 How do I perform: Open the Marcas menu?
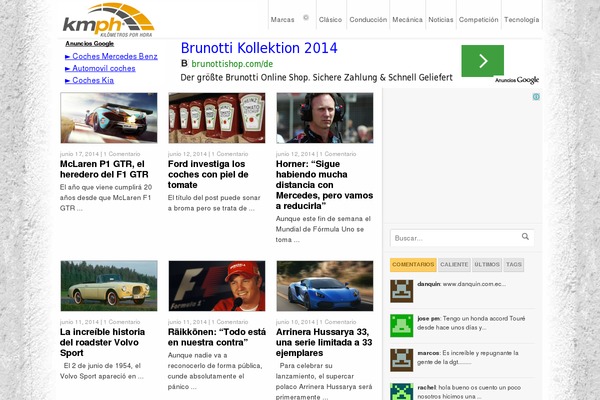pos(282,20)
